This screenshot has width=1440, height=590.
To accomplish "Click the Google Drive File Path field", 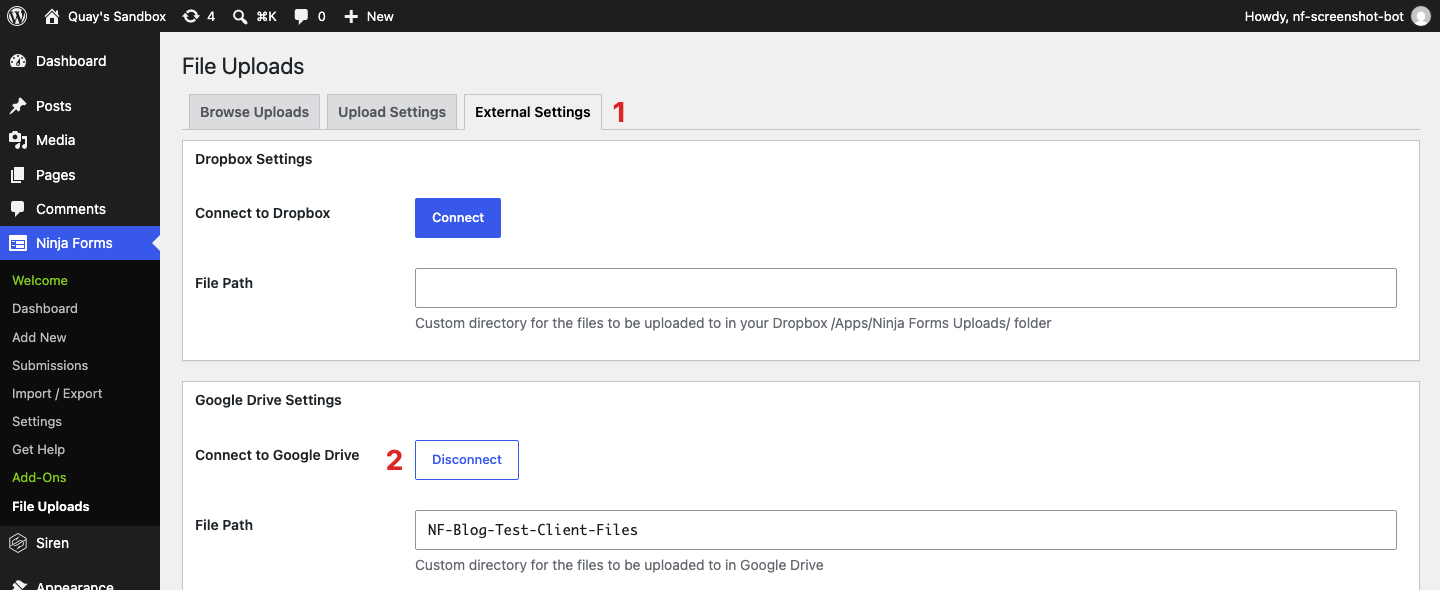I will 906,530.
